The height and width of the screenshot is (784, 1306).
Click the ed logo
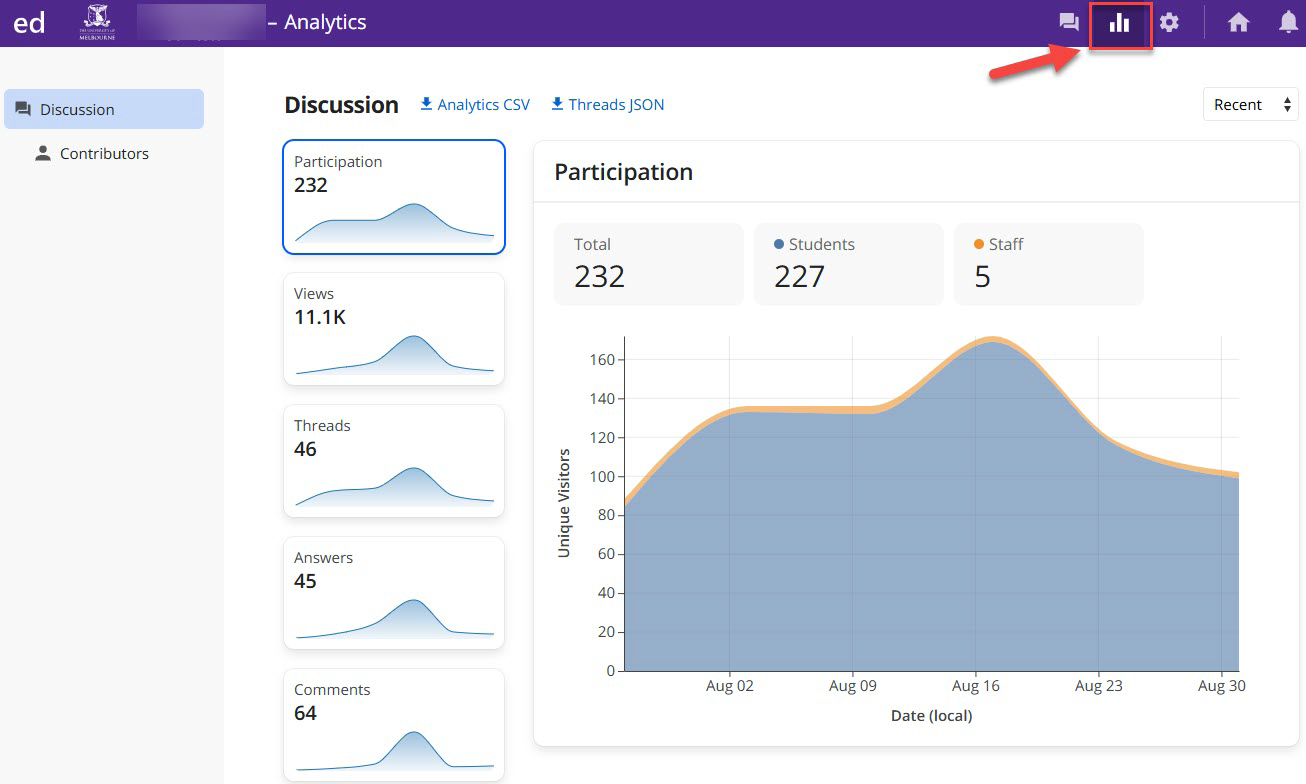pyautogui.click(x=29, y=22)
